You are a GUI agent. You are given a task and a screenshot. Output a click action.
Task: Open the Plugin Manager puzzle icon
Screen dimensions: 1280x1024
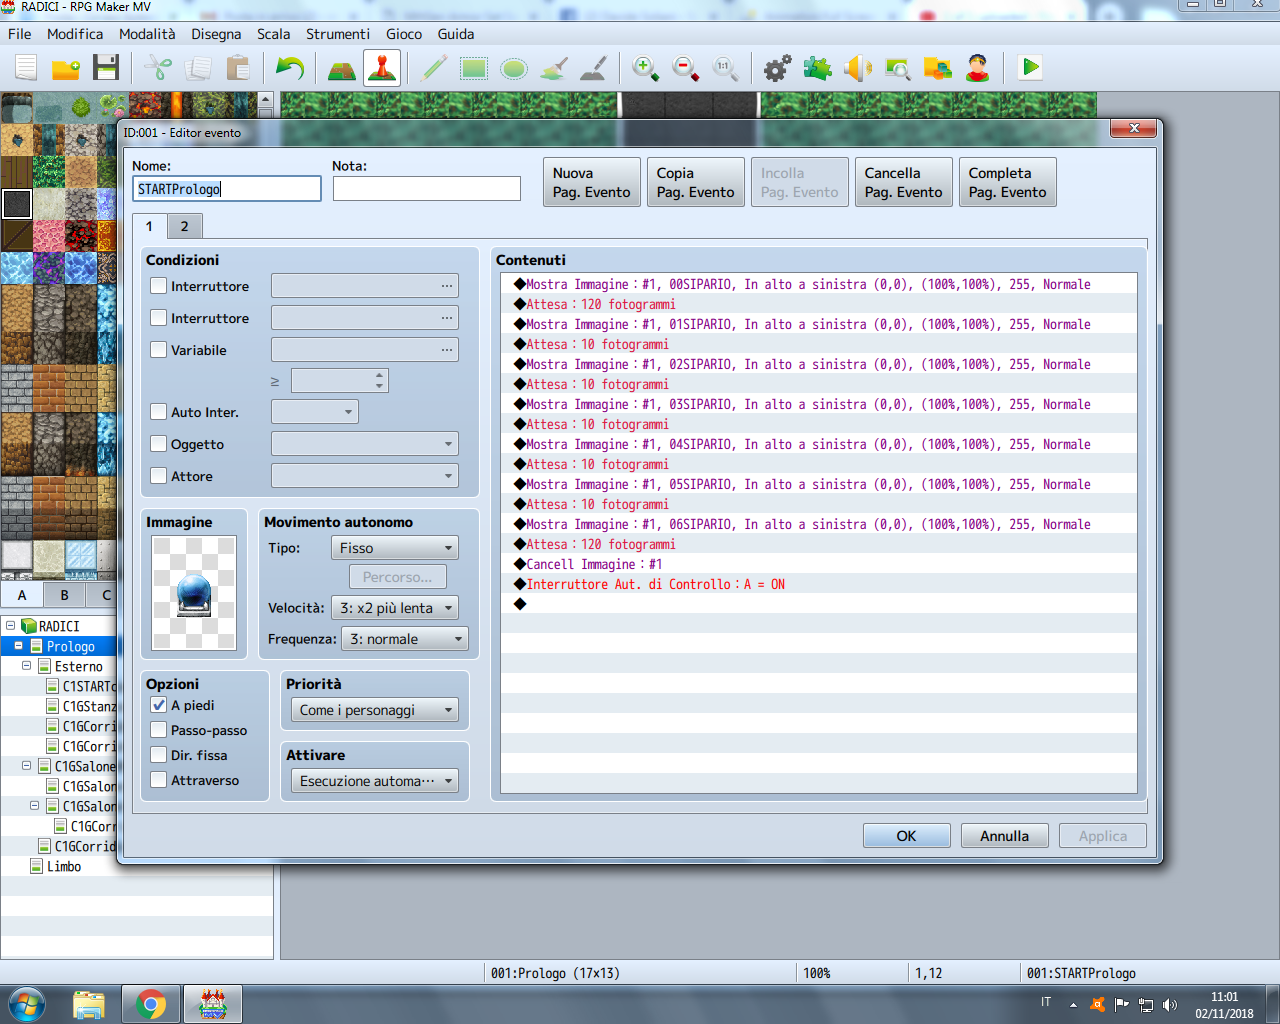pyautogui.click(x=818, y=68)
